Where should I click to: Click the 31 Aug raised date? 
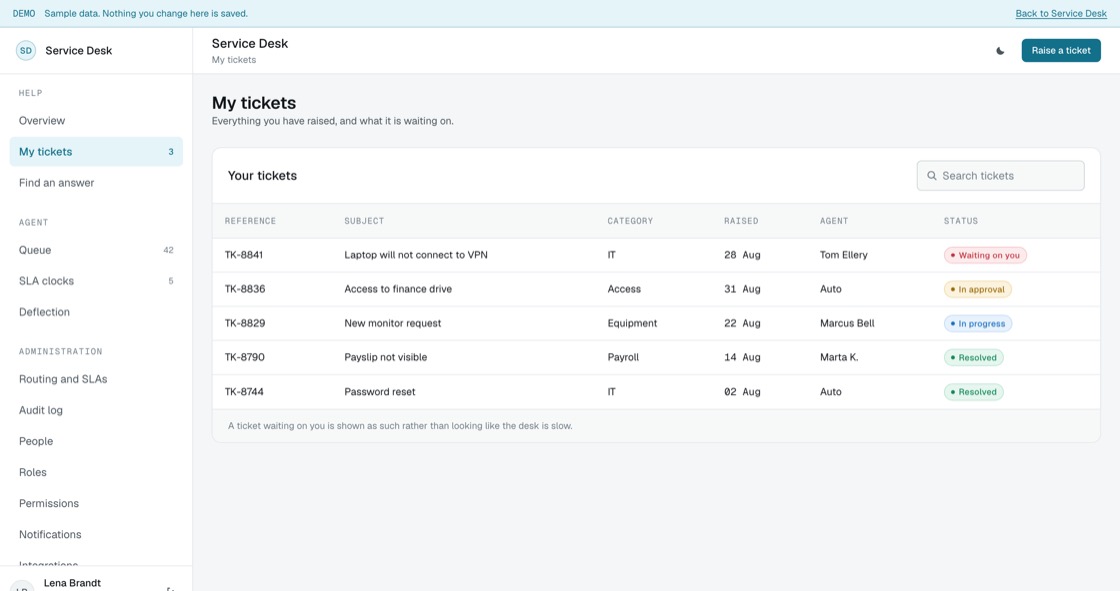pos(742,289)
